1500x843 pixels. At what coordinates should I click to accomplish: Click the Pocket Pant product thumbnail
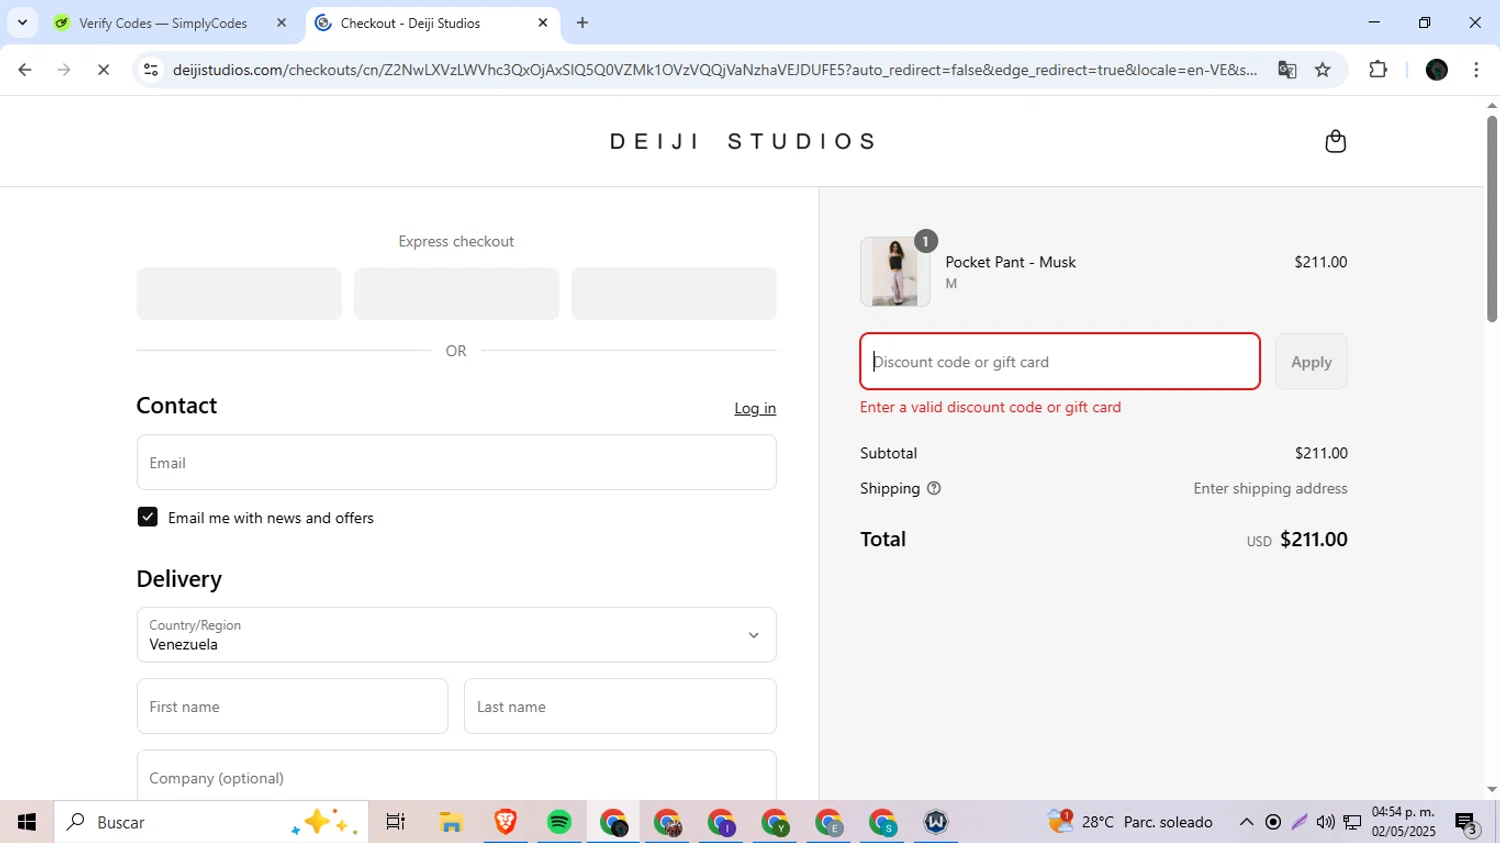[x=895, y=272]
